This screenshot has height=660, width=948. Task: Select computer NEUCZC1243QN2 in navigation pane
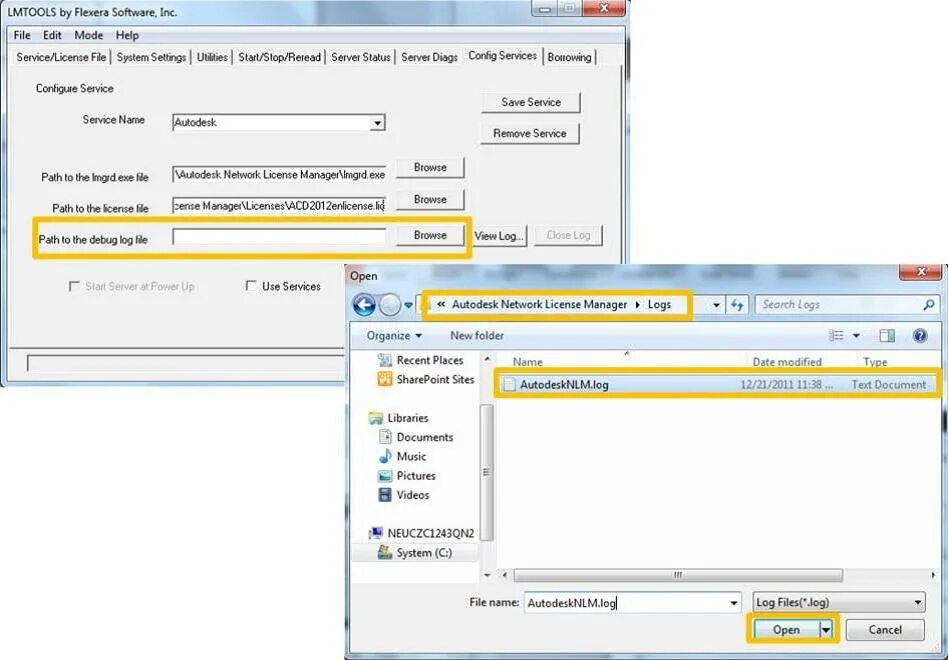(422, 533)
